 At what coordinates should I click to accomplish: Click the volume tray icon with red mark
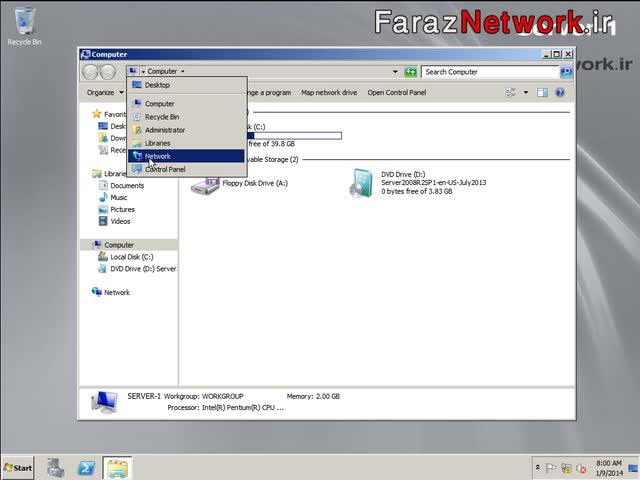click(x=581, y=468)
